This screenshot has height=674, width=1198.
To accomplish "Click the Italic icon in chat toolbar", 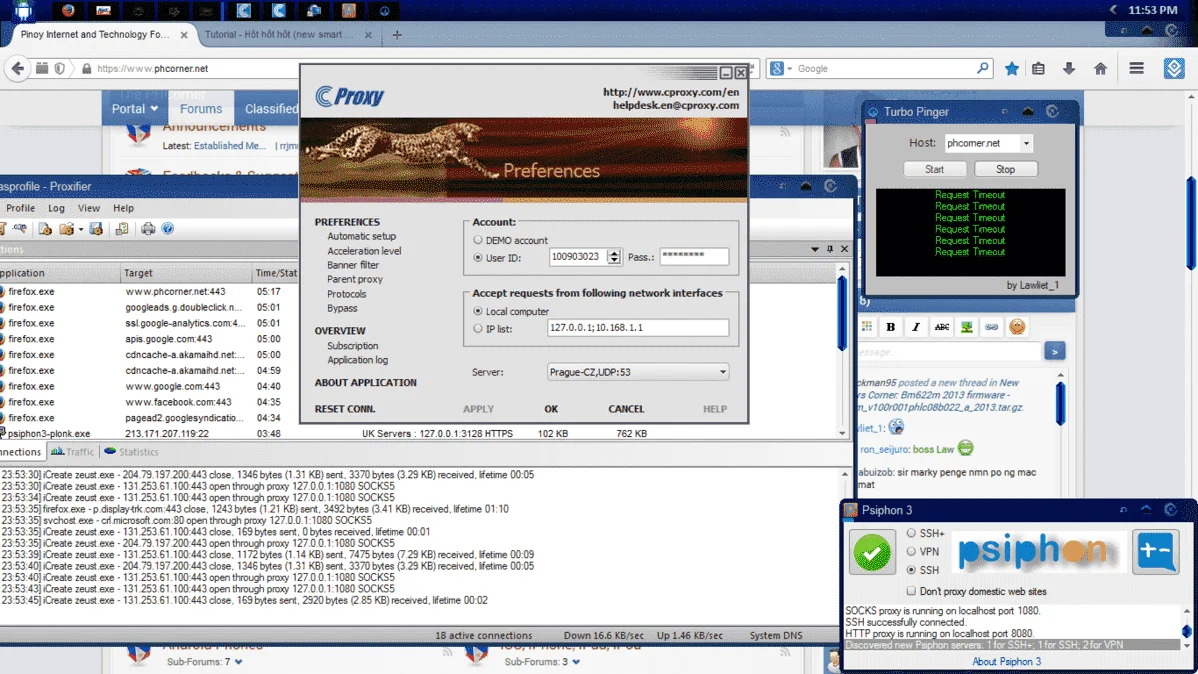I will click(915, 327).
